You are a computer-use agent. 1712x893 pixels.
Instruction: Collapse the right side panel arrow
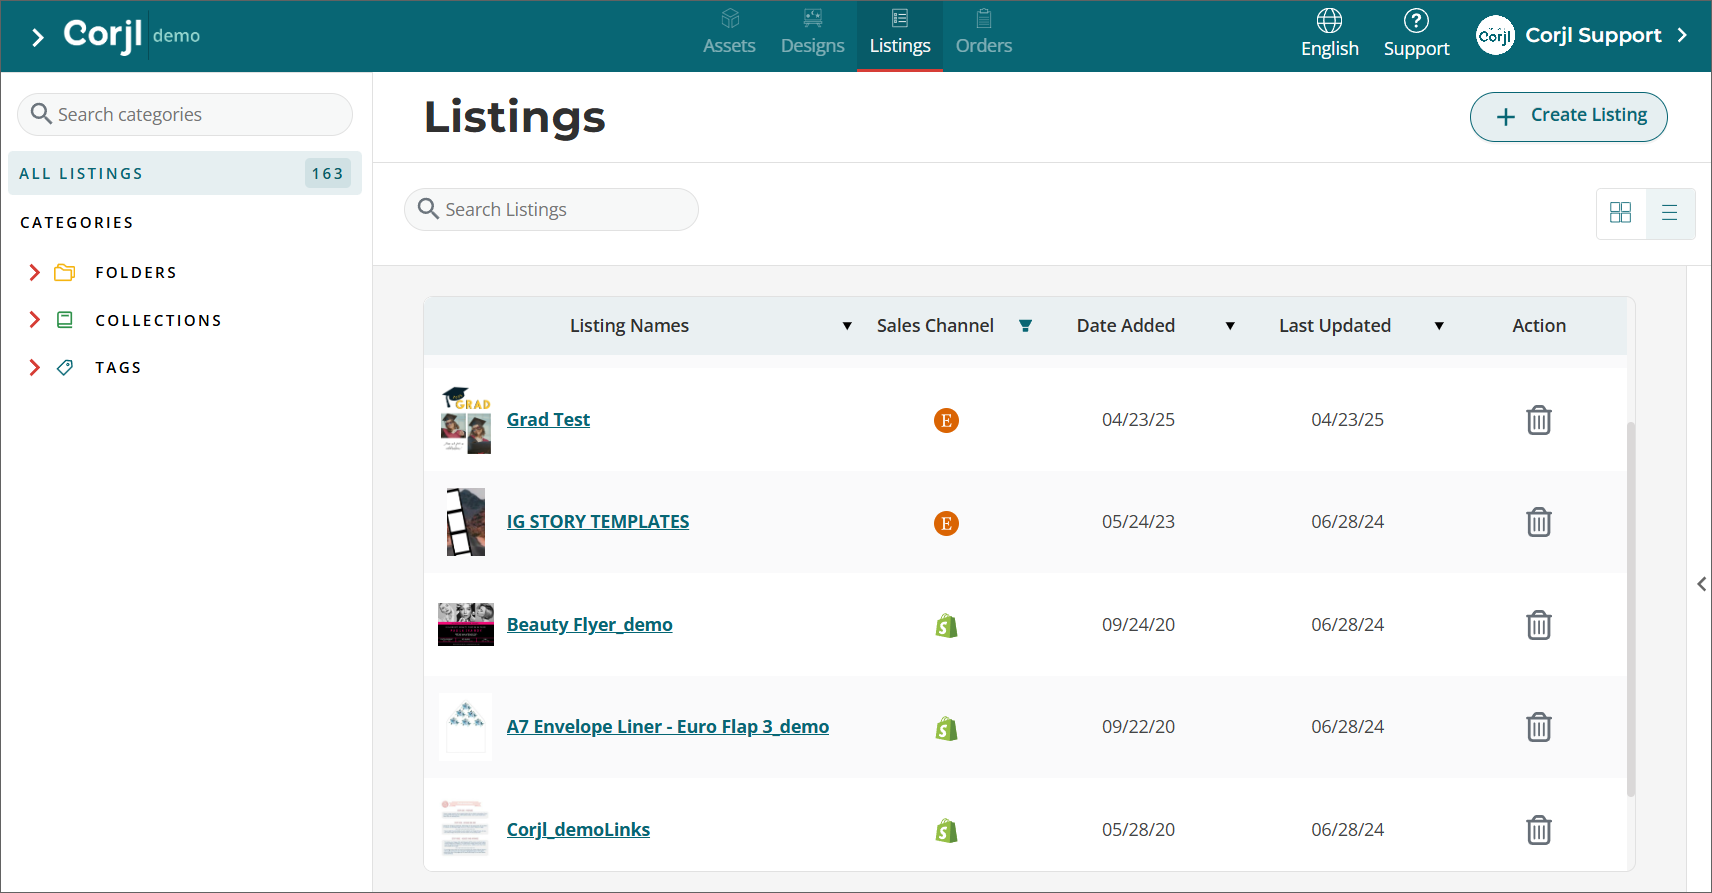click(1701, 584)
